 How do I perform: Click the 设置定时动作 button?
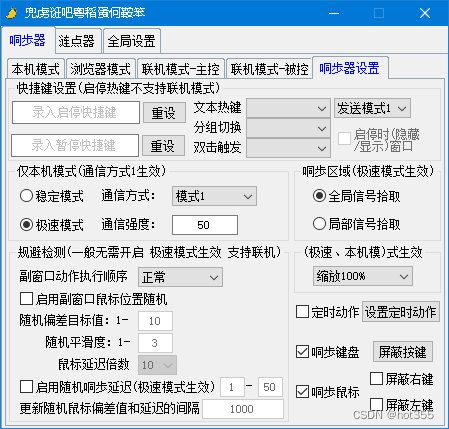tap(401, 312)
